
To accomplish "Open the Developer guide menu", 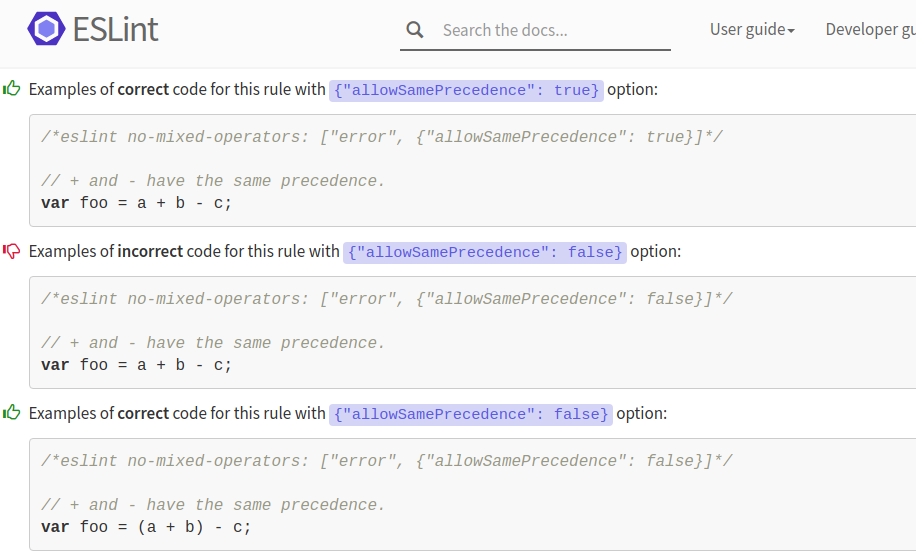I will point(869,30).
